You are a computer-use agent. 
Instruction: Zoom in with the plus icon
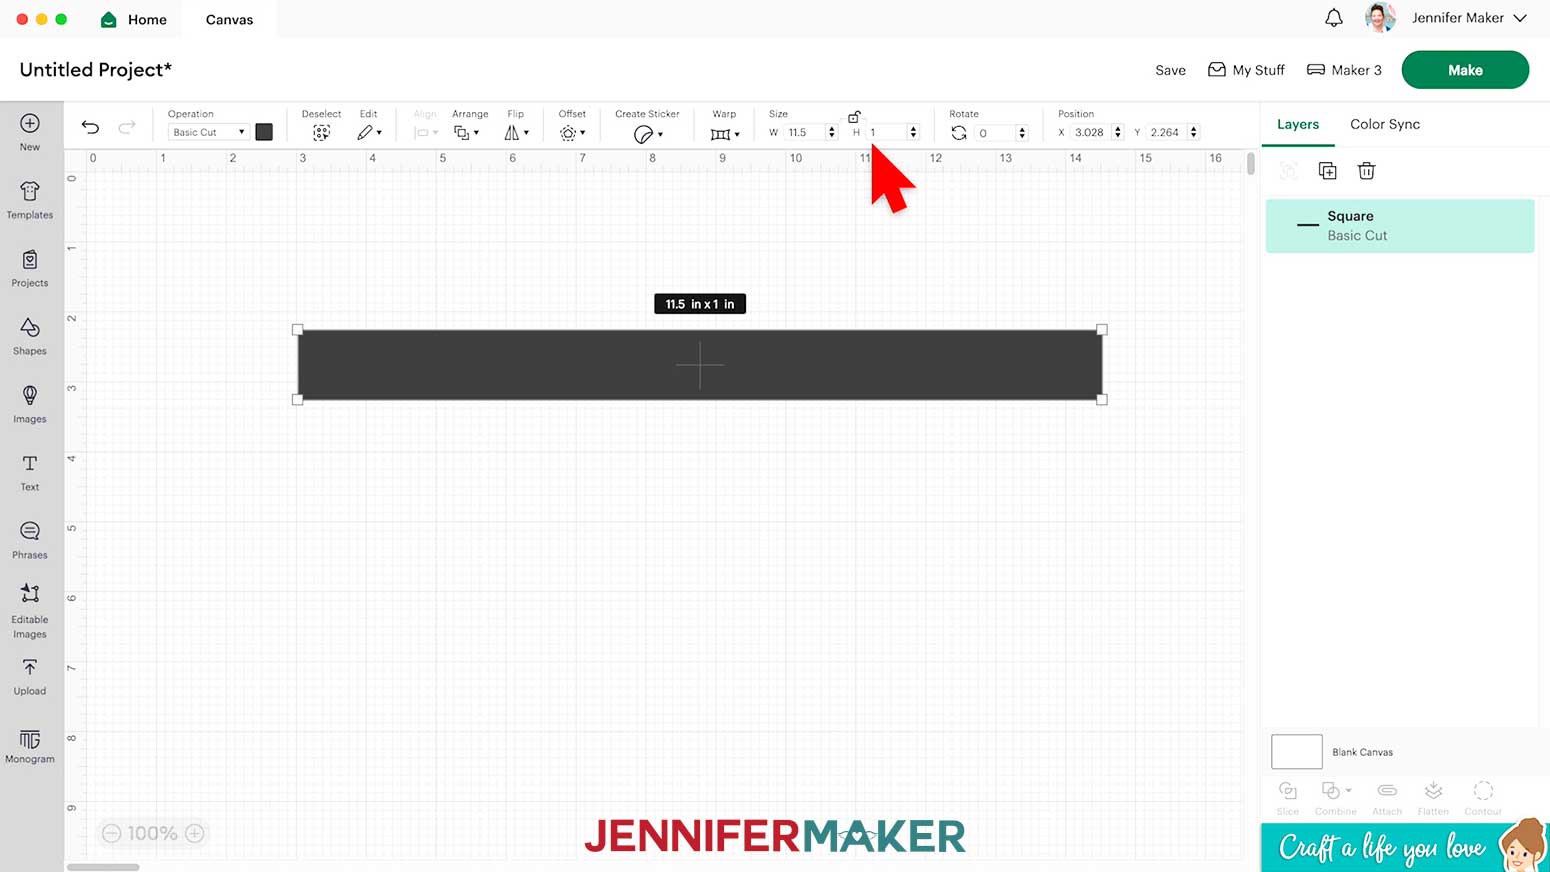pos(195,833)
